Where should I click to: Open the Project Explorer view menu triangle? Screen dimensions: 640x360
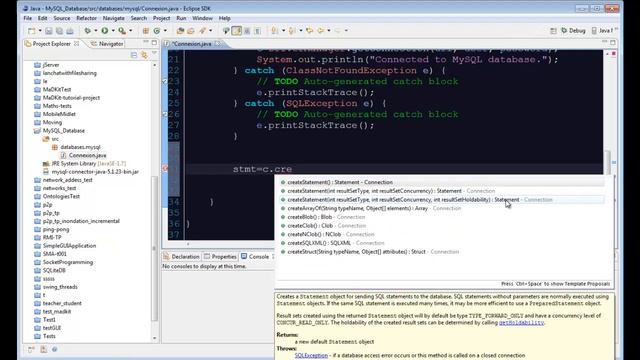[x=154, y=53]
